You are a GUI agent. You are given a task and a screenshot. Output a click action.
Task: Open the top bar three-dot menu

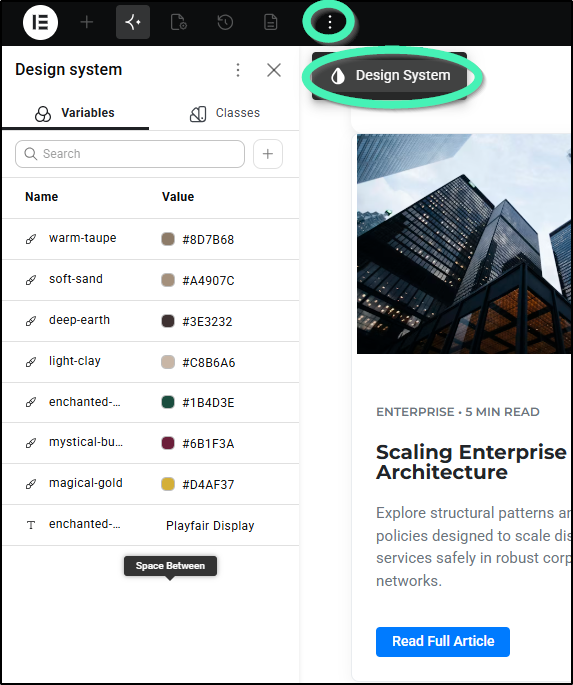pyautogui.click(x=330, y=22)
